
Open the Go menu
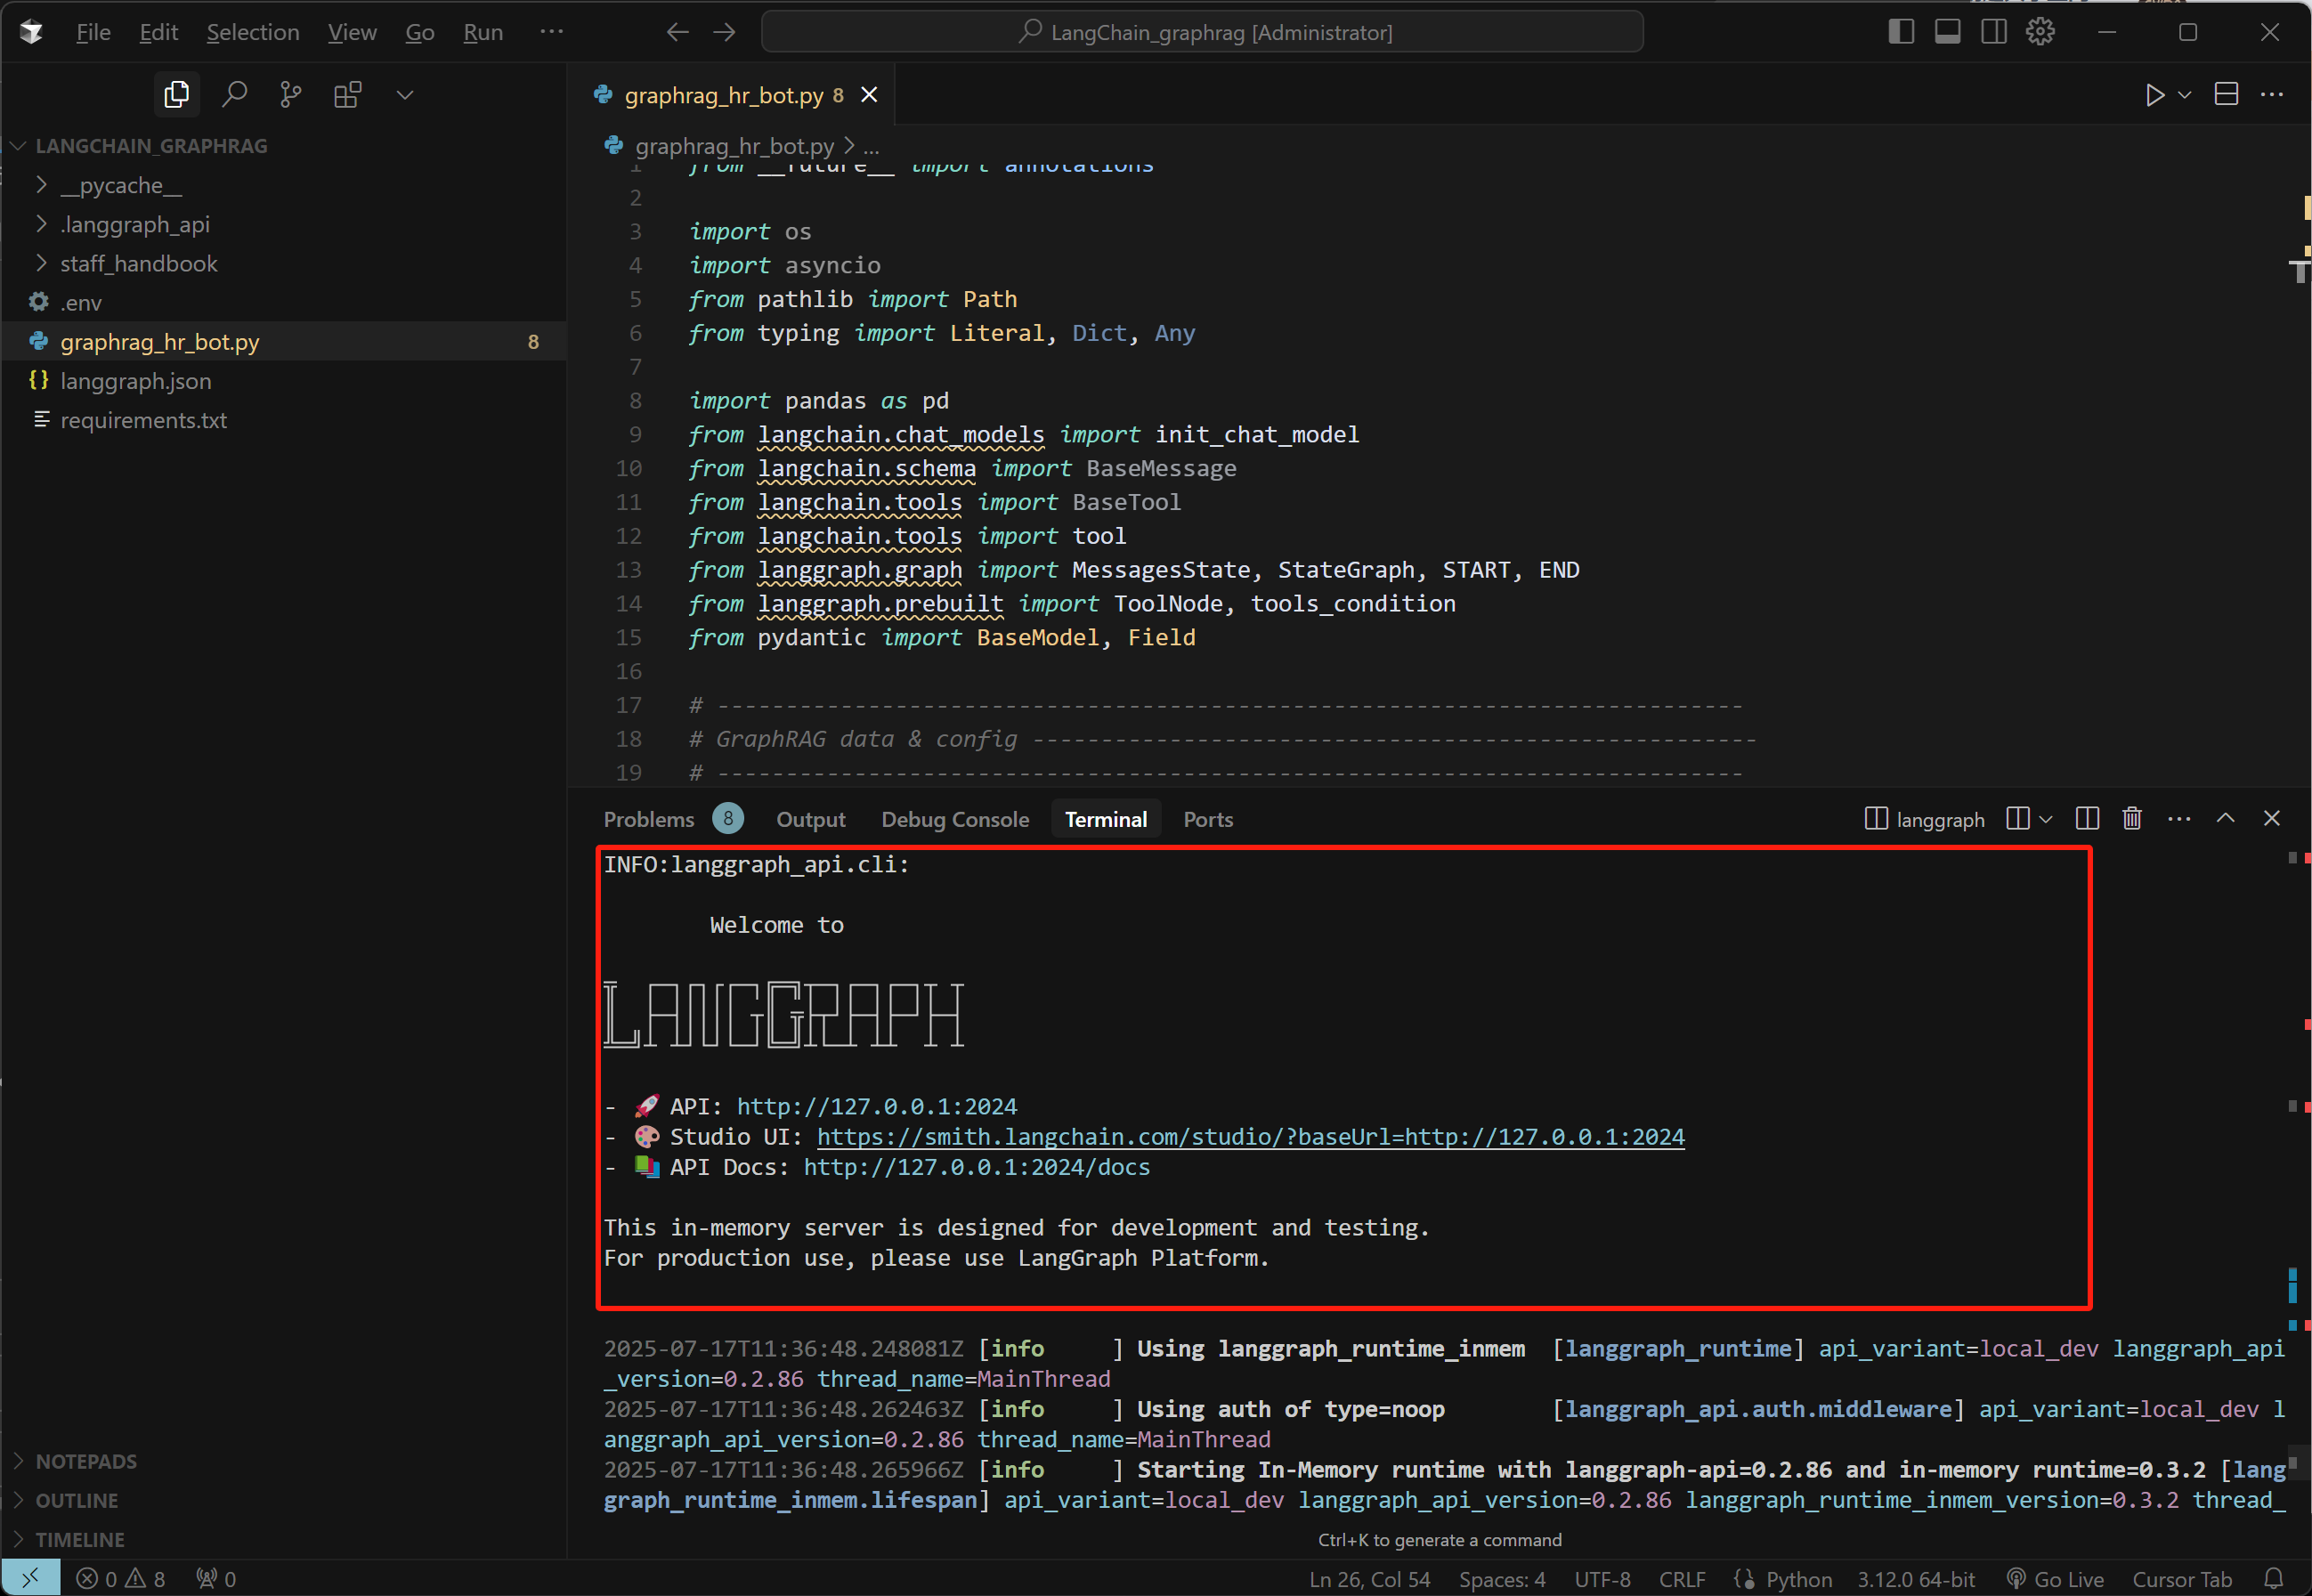click(420, 32)
